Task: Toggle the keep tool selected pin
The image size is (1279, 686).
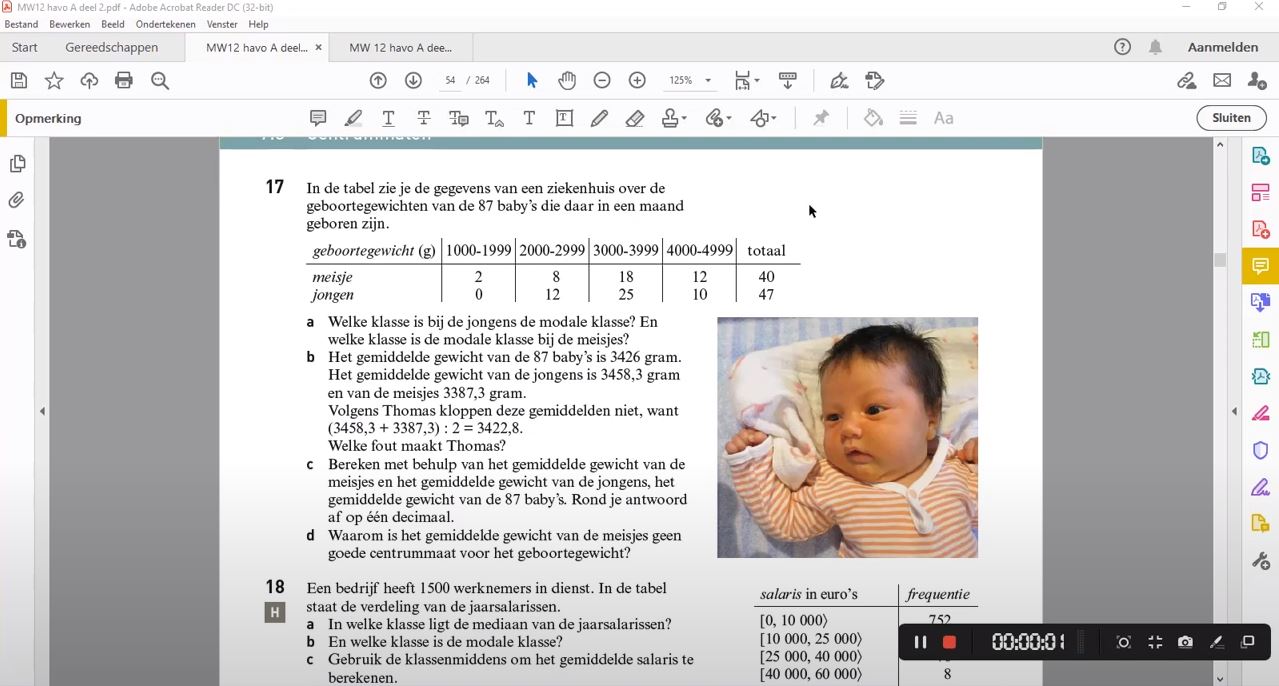Action: pyautogui.click(x=821, y=118)
